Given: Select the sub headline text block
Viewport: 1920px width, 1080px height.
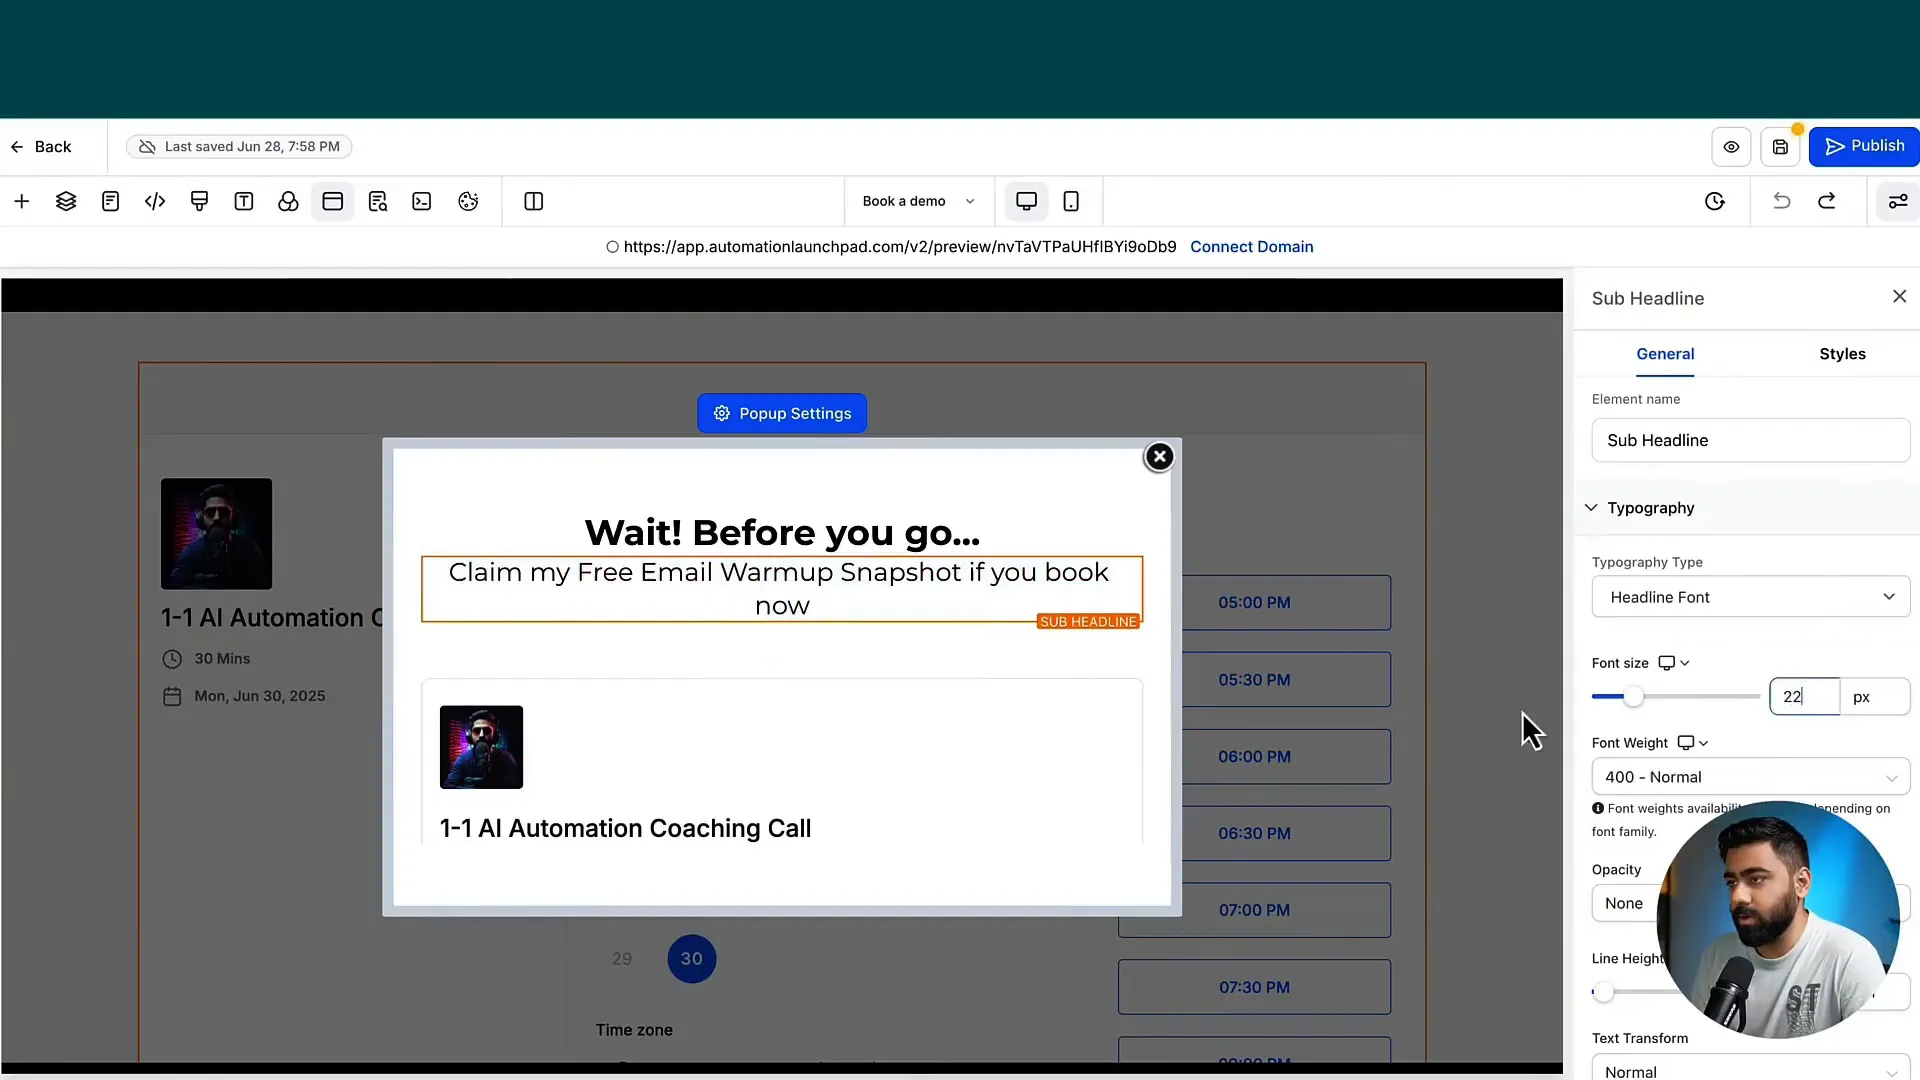Looking at the screenshot, I should 781,589.
